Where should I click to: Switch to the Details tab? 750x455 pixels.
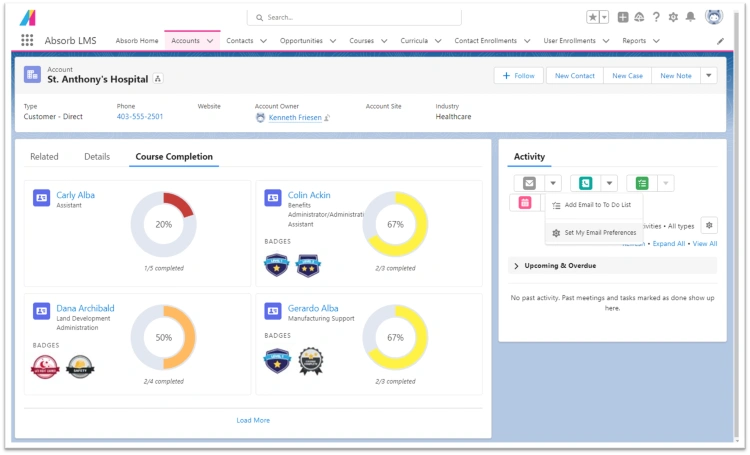click(97, 157)
